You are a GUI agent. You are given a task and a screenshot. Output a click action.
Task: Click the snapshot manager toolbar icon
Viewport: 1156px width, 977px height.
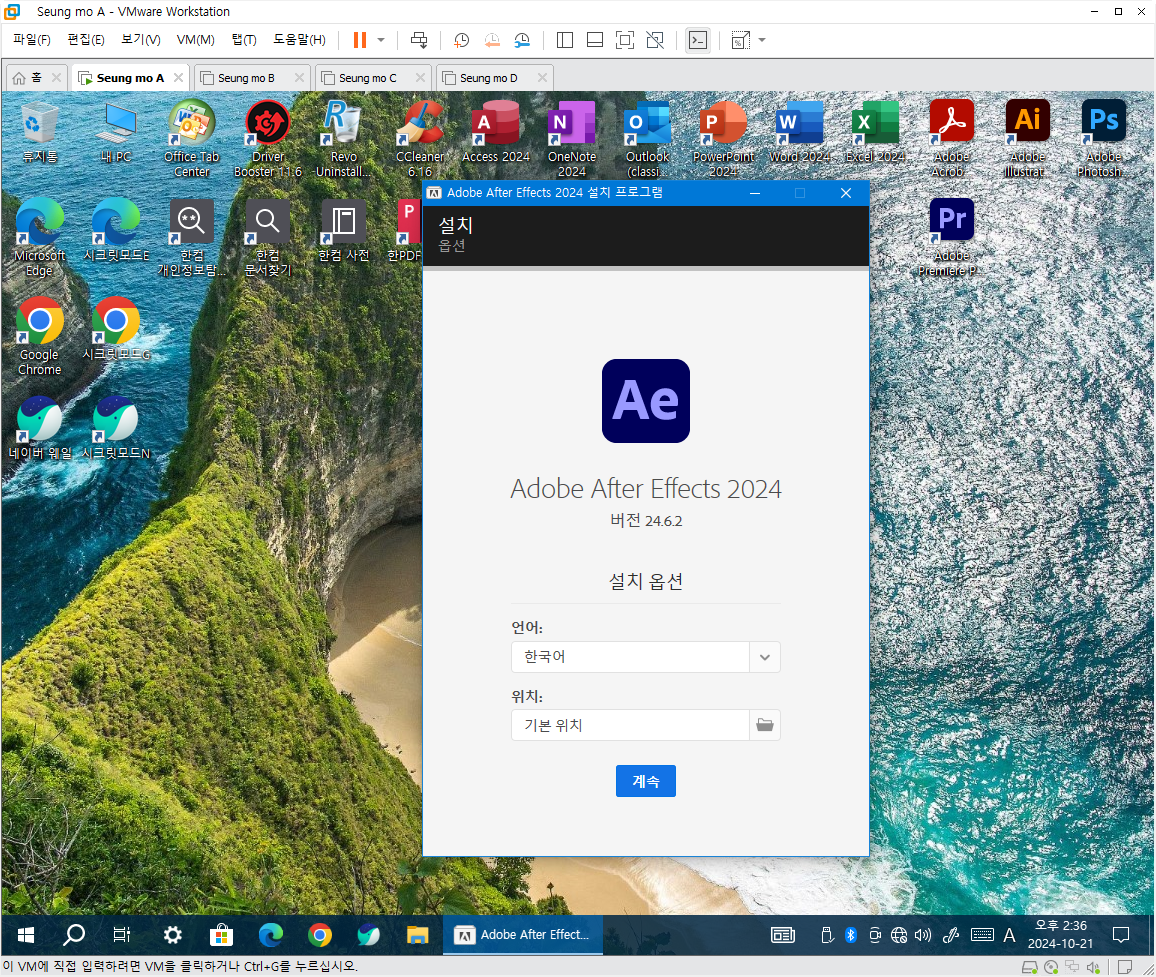(522, 40)
